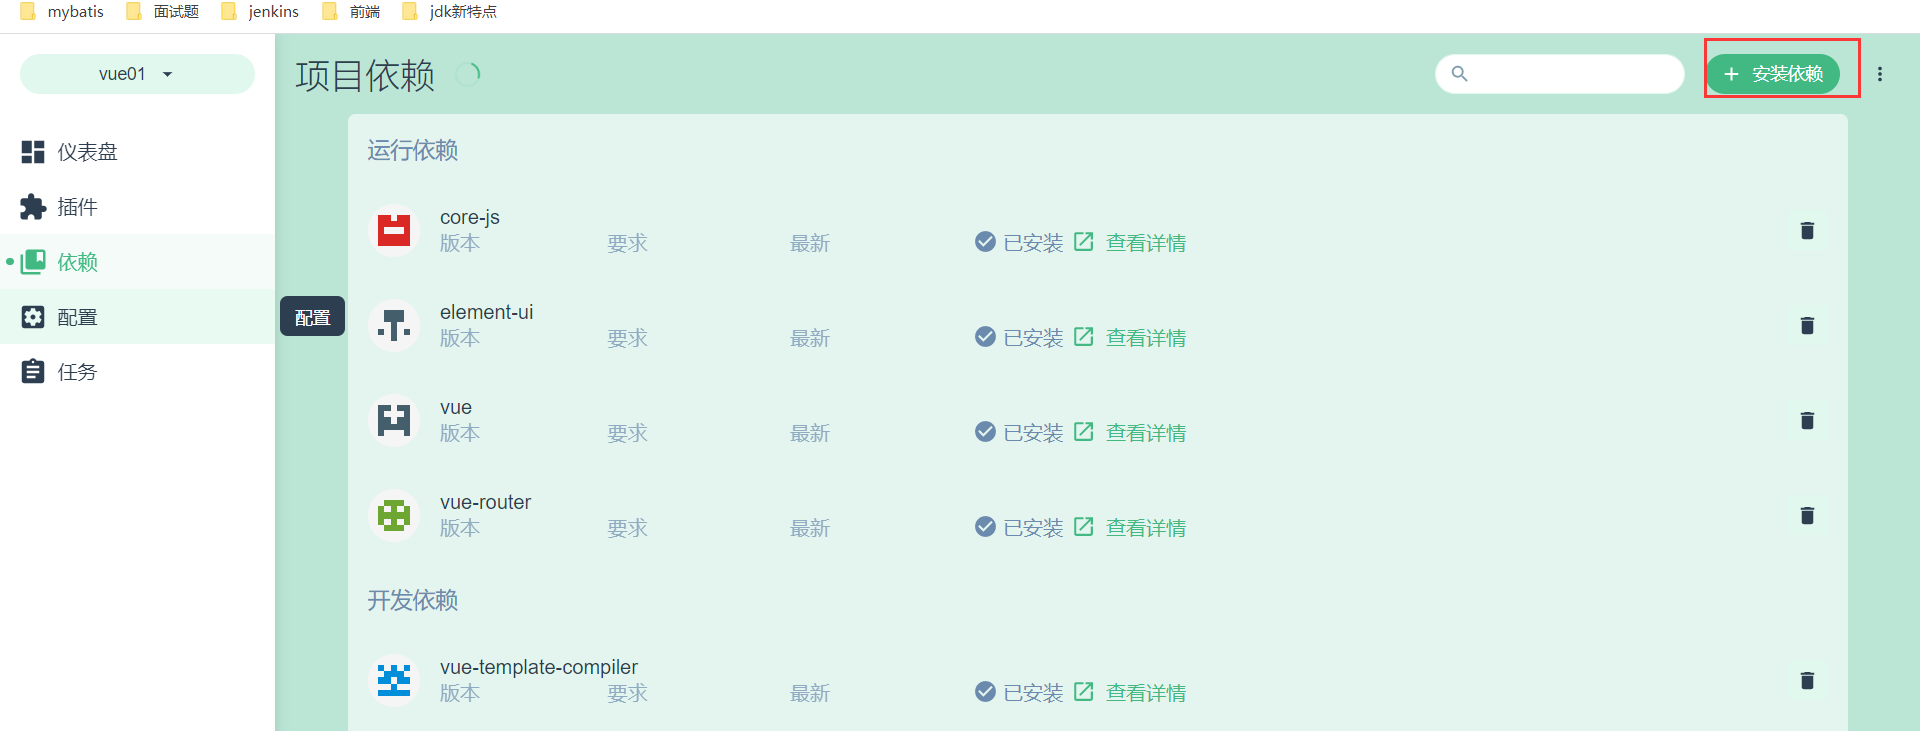This screenshot has width=1920, height=731.
Task: Open the three-dot more options menu
Action: click(1880, 74)
